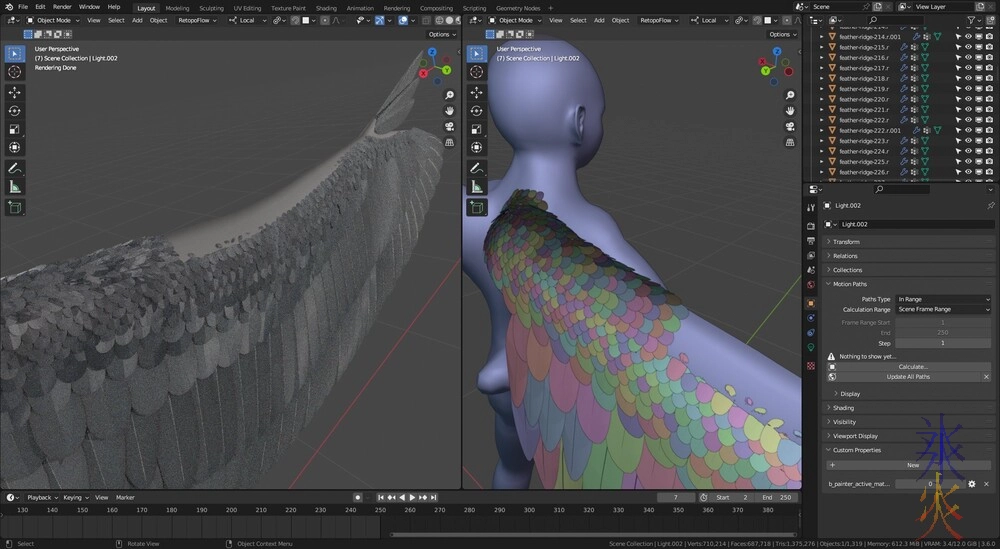Open the Paths Type dropdown
Image resolution: width=1000 pixels, height=549 pixels.
pos(942,299)
